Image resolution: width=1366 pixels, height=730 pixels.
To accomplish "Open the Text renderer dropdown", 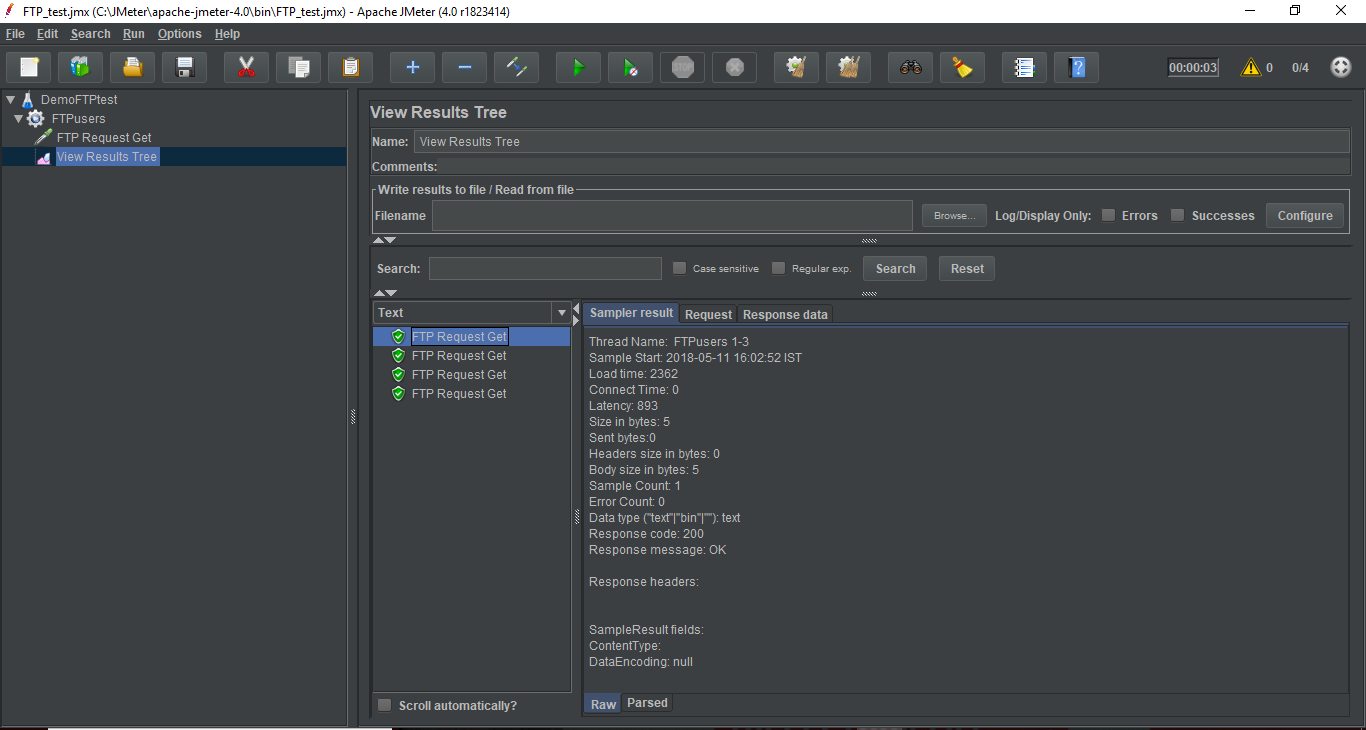I will 561,313.
